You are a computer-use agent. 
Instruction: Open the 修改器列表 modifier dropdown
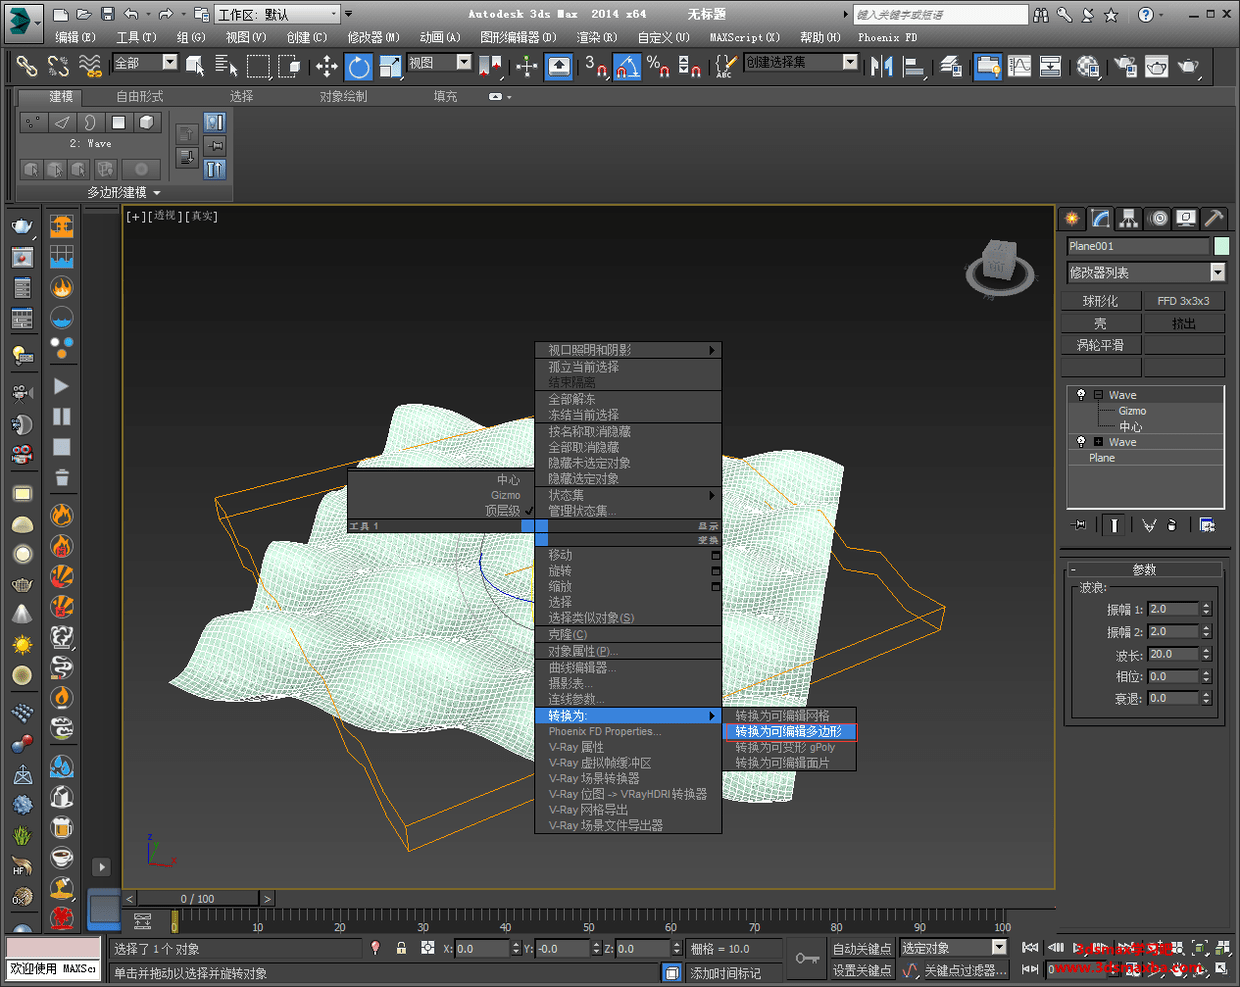[x=1146, y=272]
